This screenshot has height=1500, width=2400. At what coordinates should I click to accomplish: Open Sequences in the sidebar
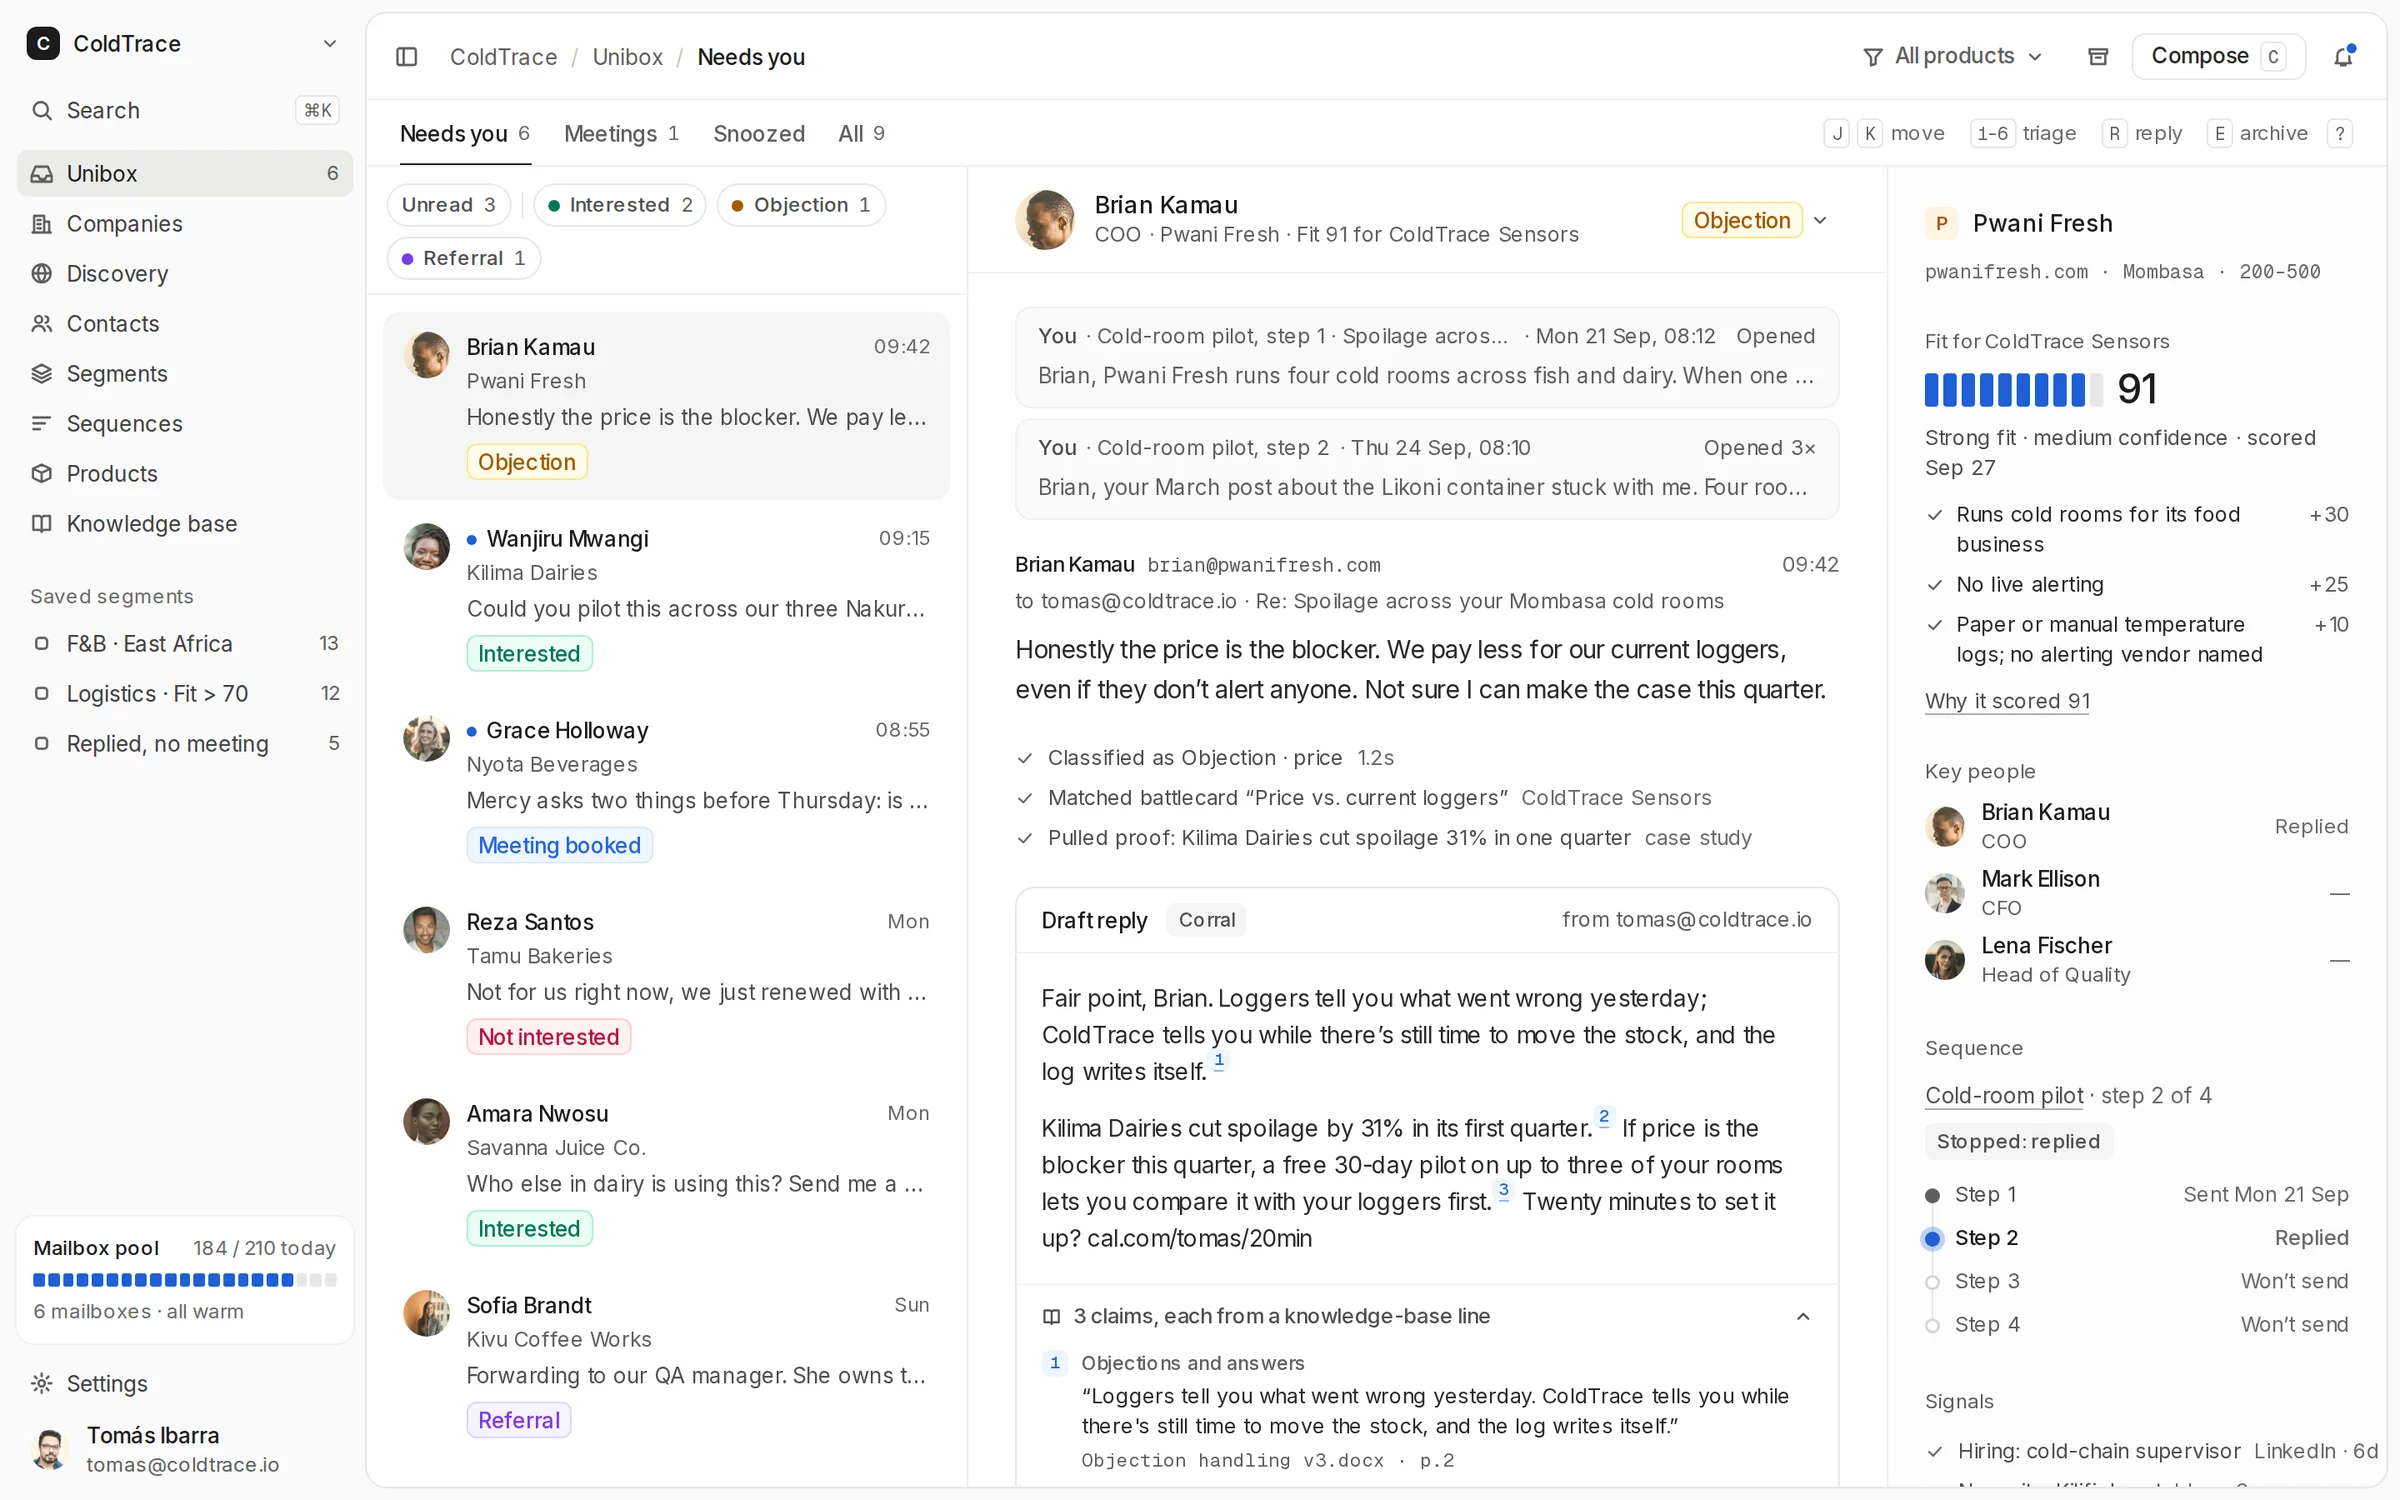(x=185, y=423)
